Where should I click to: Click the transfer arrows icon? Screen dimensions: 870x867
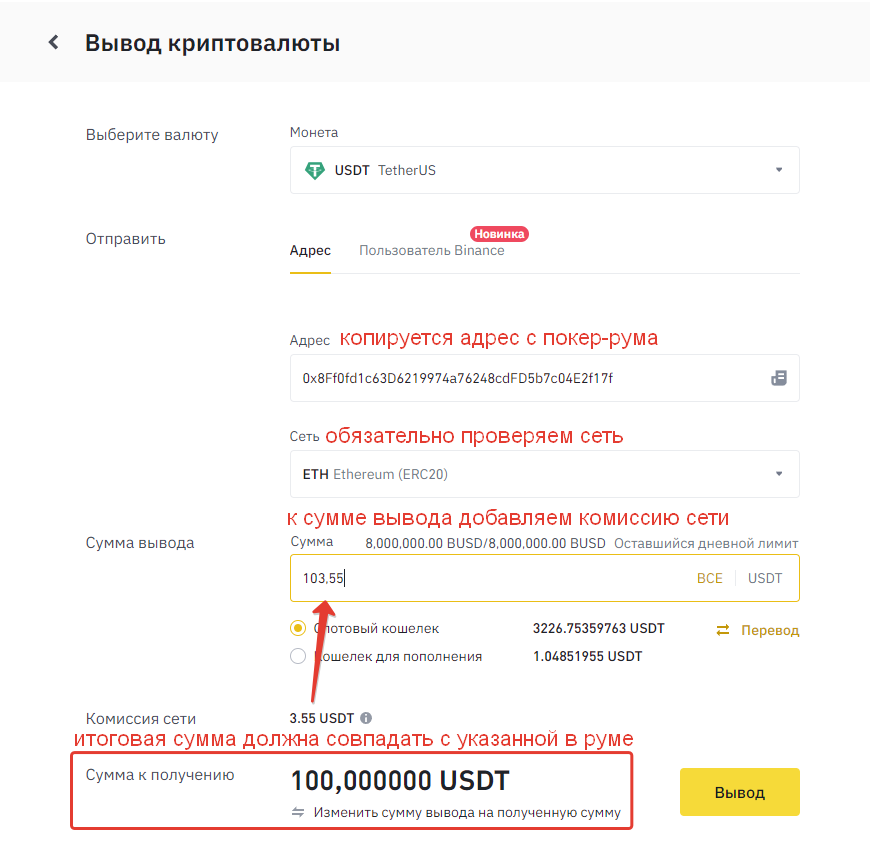[x=723, y=630]
